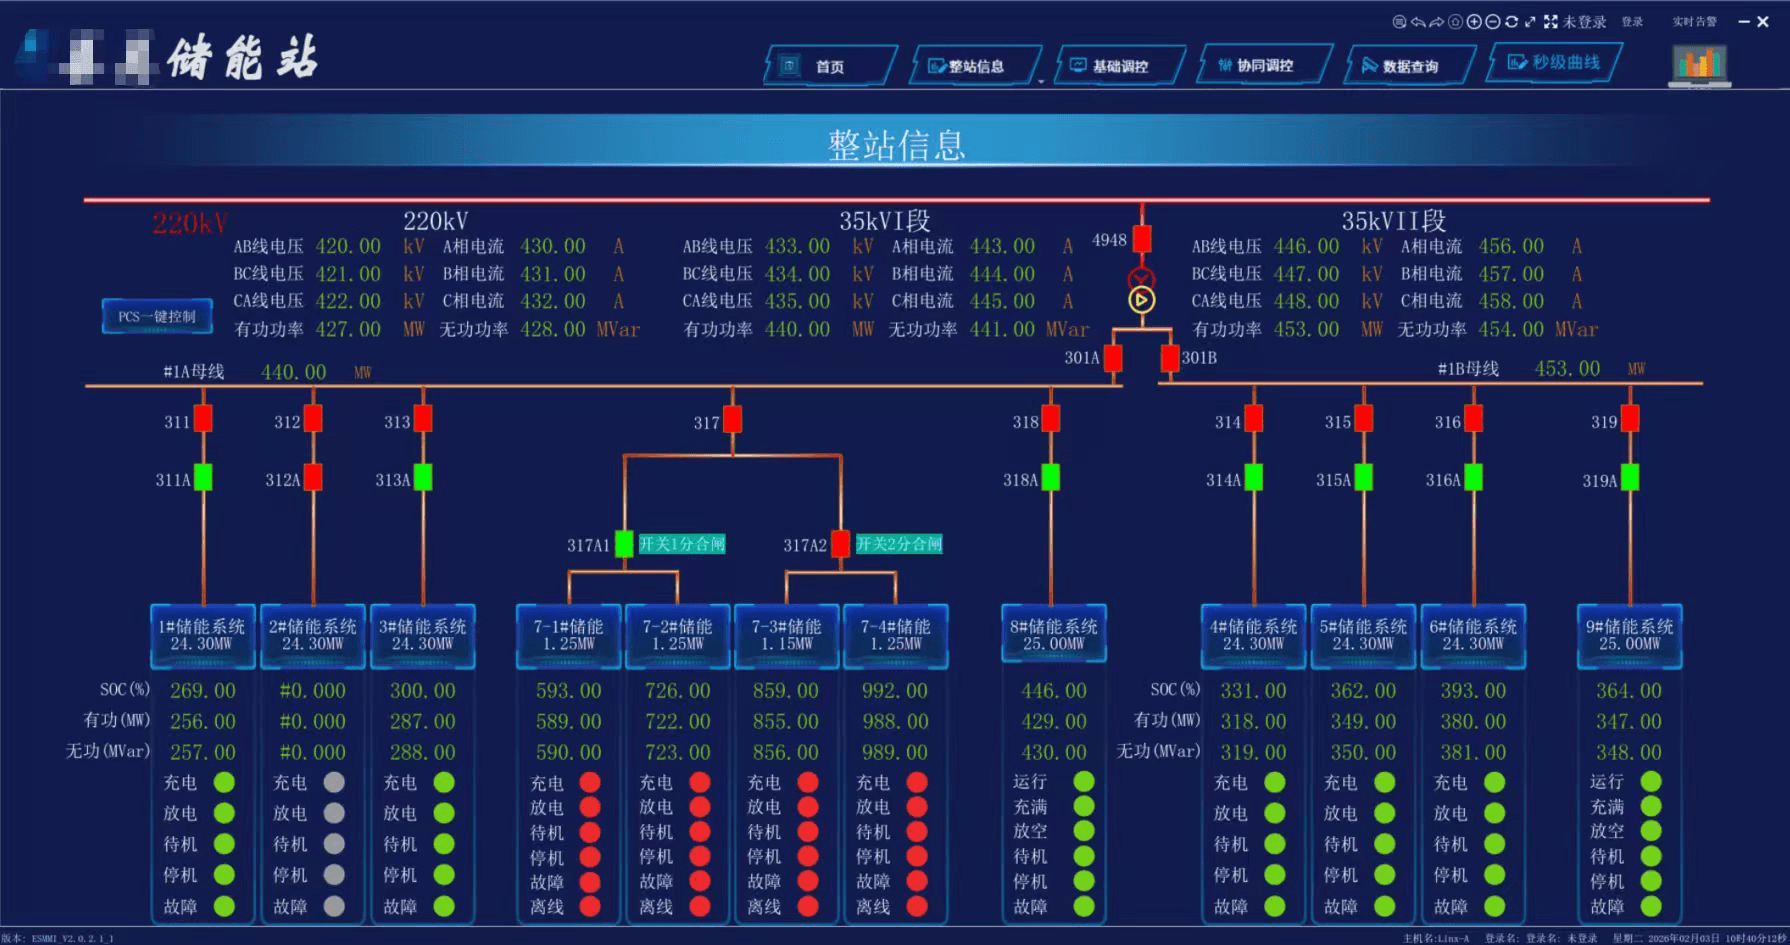Click the zoom in (+) toolbar icon
Image resolution: width=1790 pixels, height=945 pixels.
point(1474,22)
